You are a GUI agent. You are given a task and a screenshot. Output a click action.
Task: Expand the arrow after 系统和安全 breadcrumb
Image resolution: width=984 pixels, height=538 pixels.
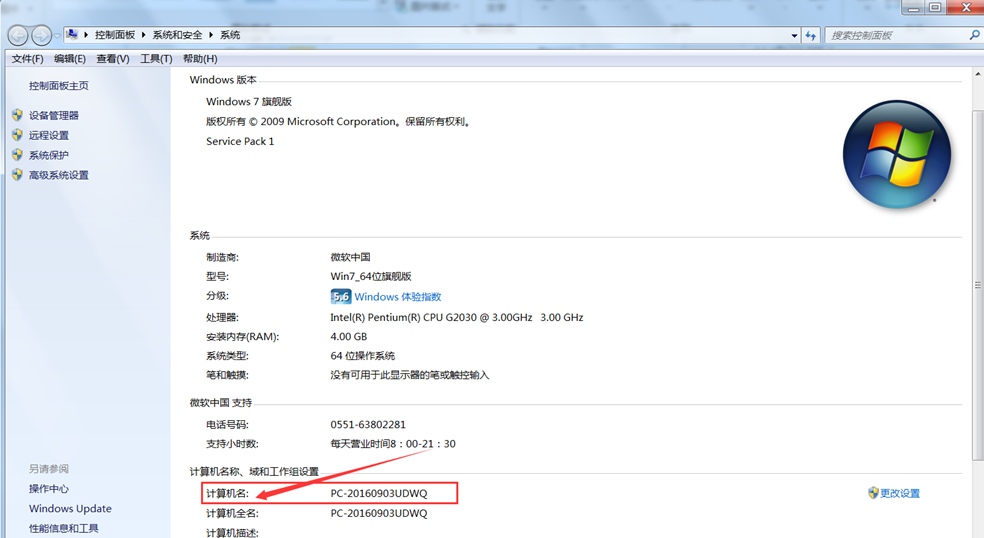(x=211, y=35)
